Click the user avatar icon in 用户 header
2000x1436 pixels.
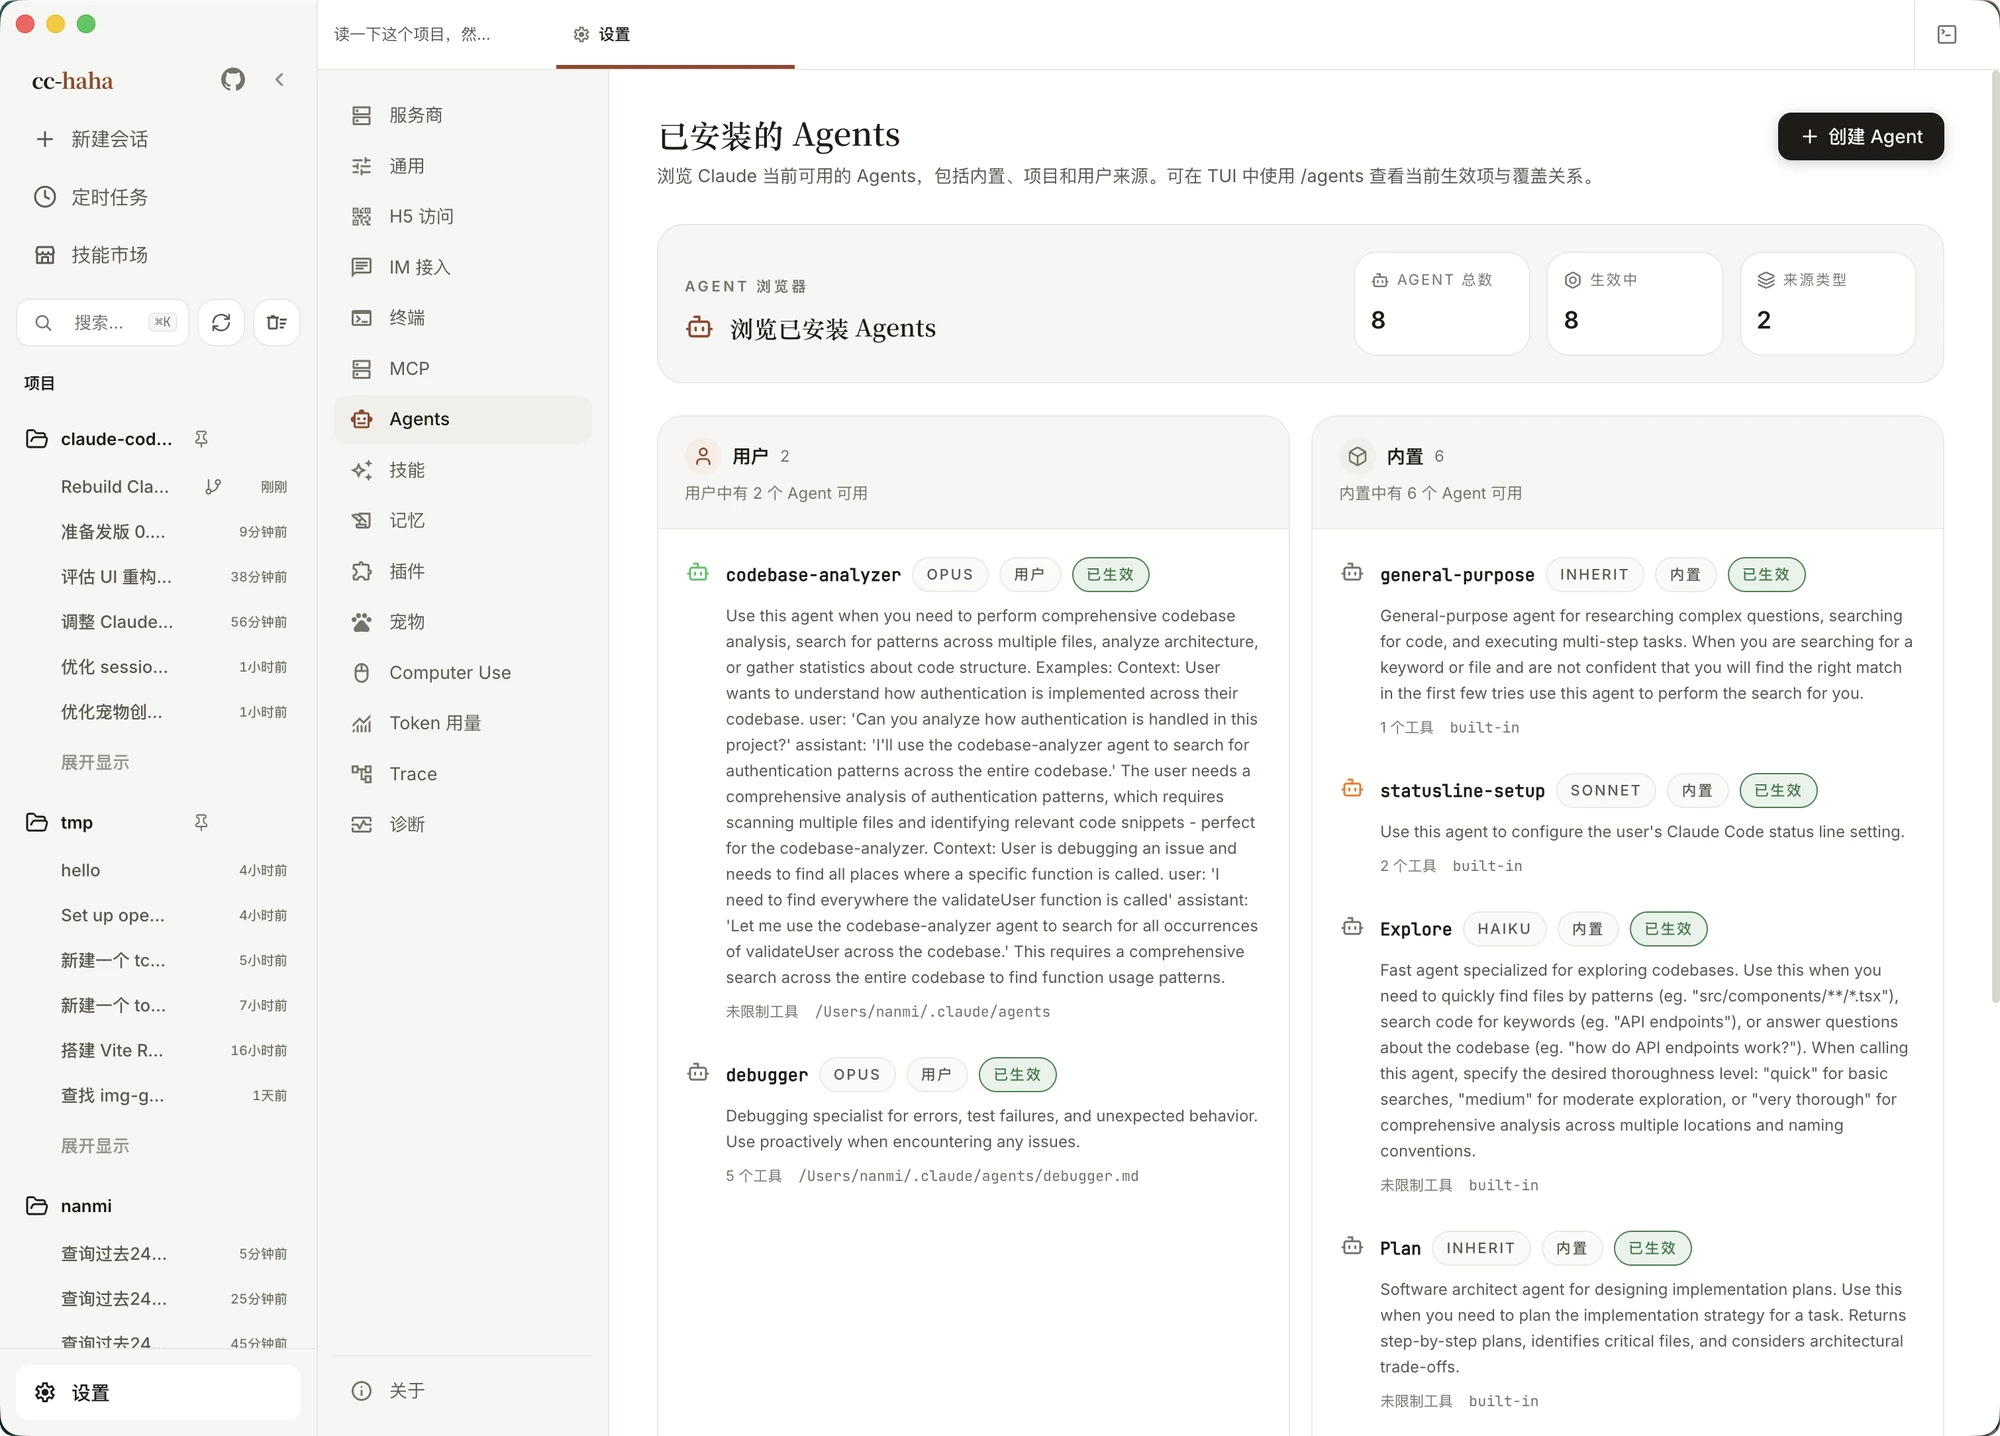point(703,456)
